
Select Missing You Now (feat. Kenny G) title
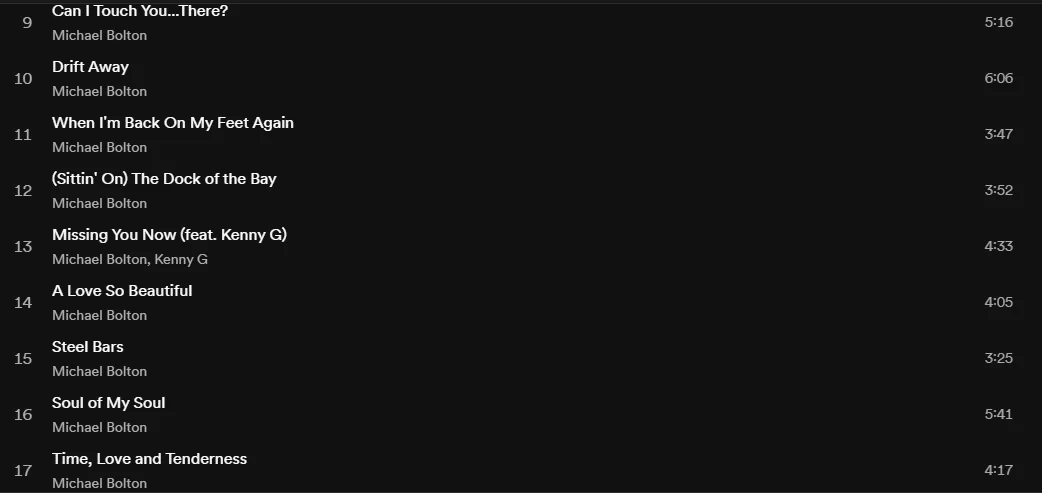tap(169, 235)
